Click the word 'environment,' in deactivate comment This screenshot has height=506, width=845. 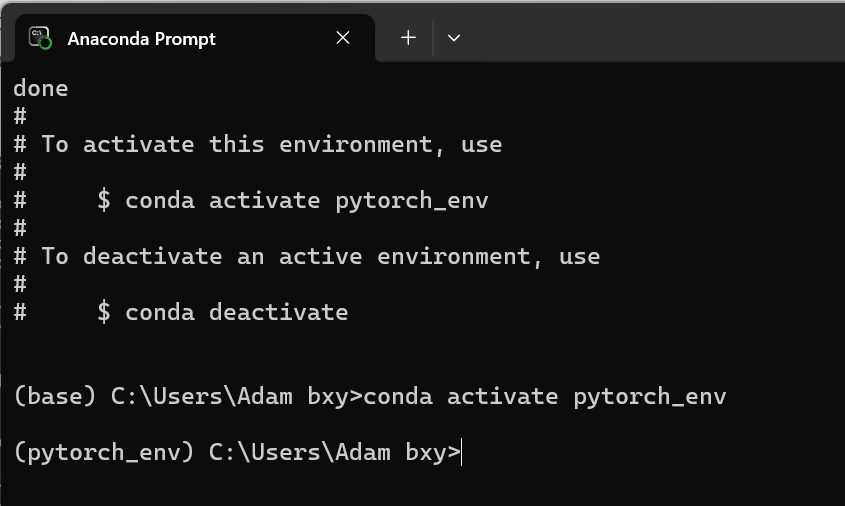pyautogui.click(x=460, y=257)
